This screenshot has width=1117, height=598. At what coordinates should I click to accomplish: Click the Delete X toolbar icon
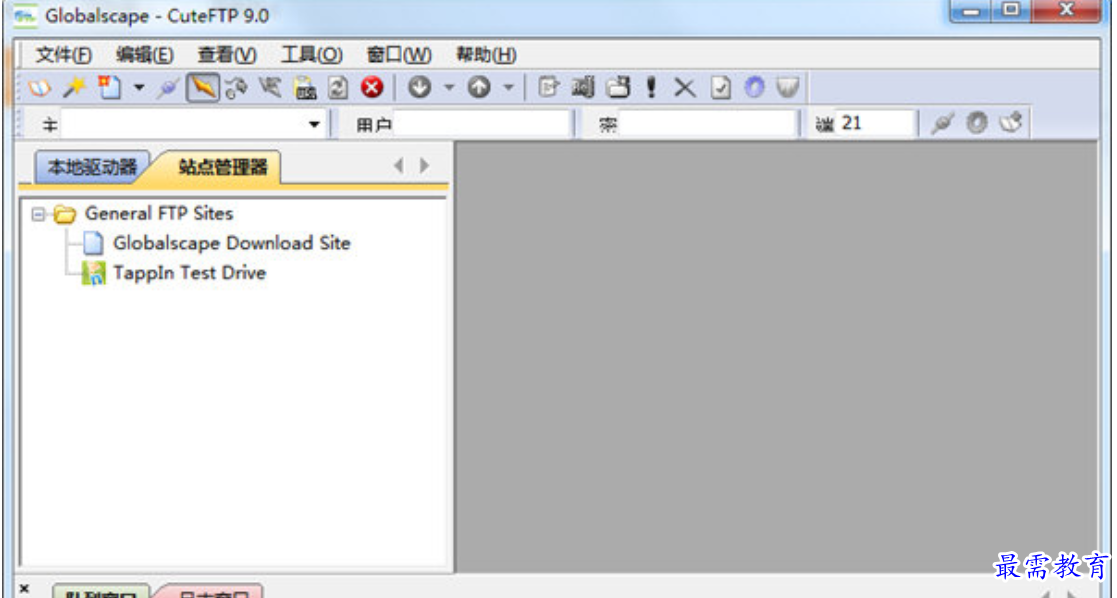(685, 88)
